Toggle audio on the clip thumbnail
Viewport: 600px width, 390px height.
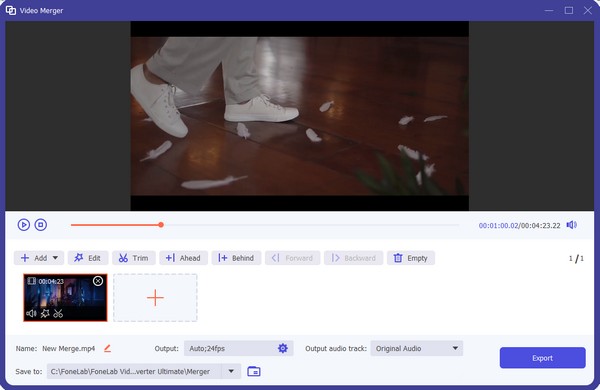[31, 314]
